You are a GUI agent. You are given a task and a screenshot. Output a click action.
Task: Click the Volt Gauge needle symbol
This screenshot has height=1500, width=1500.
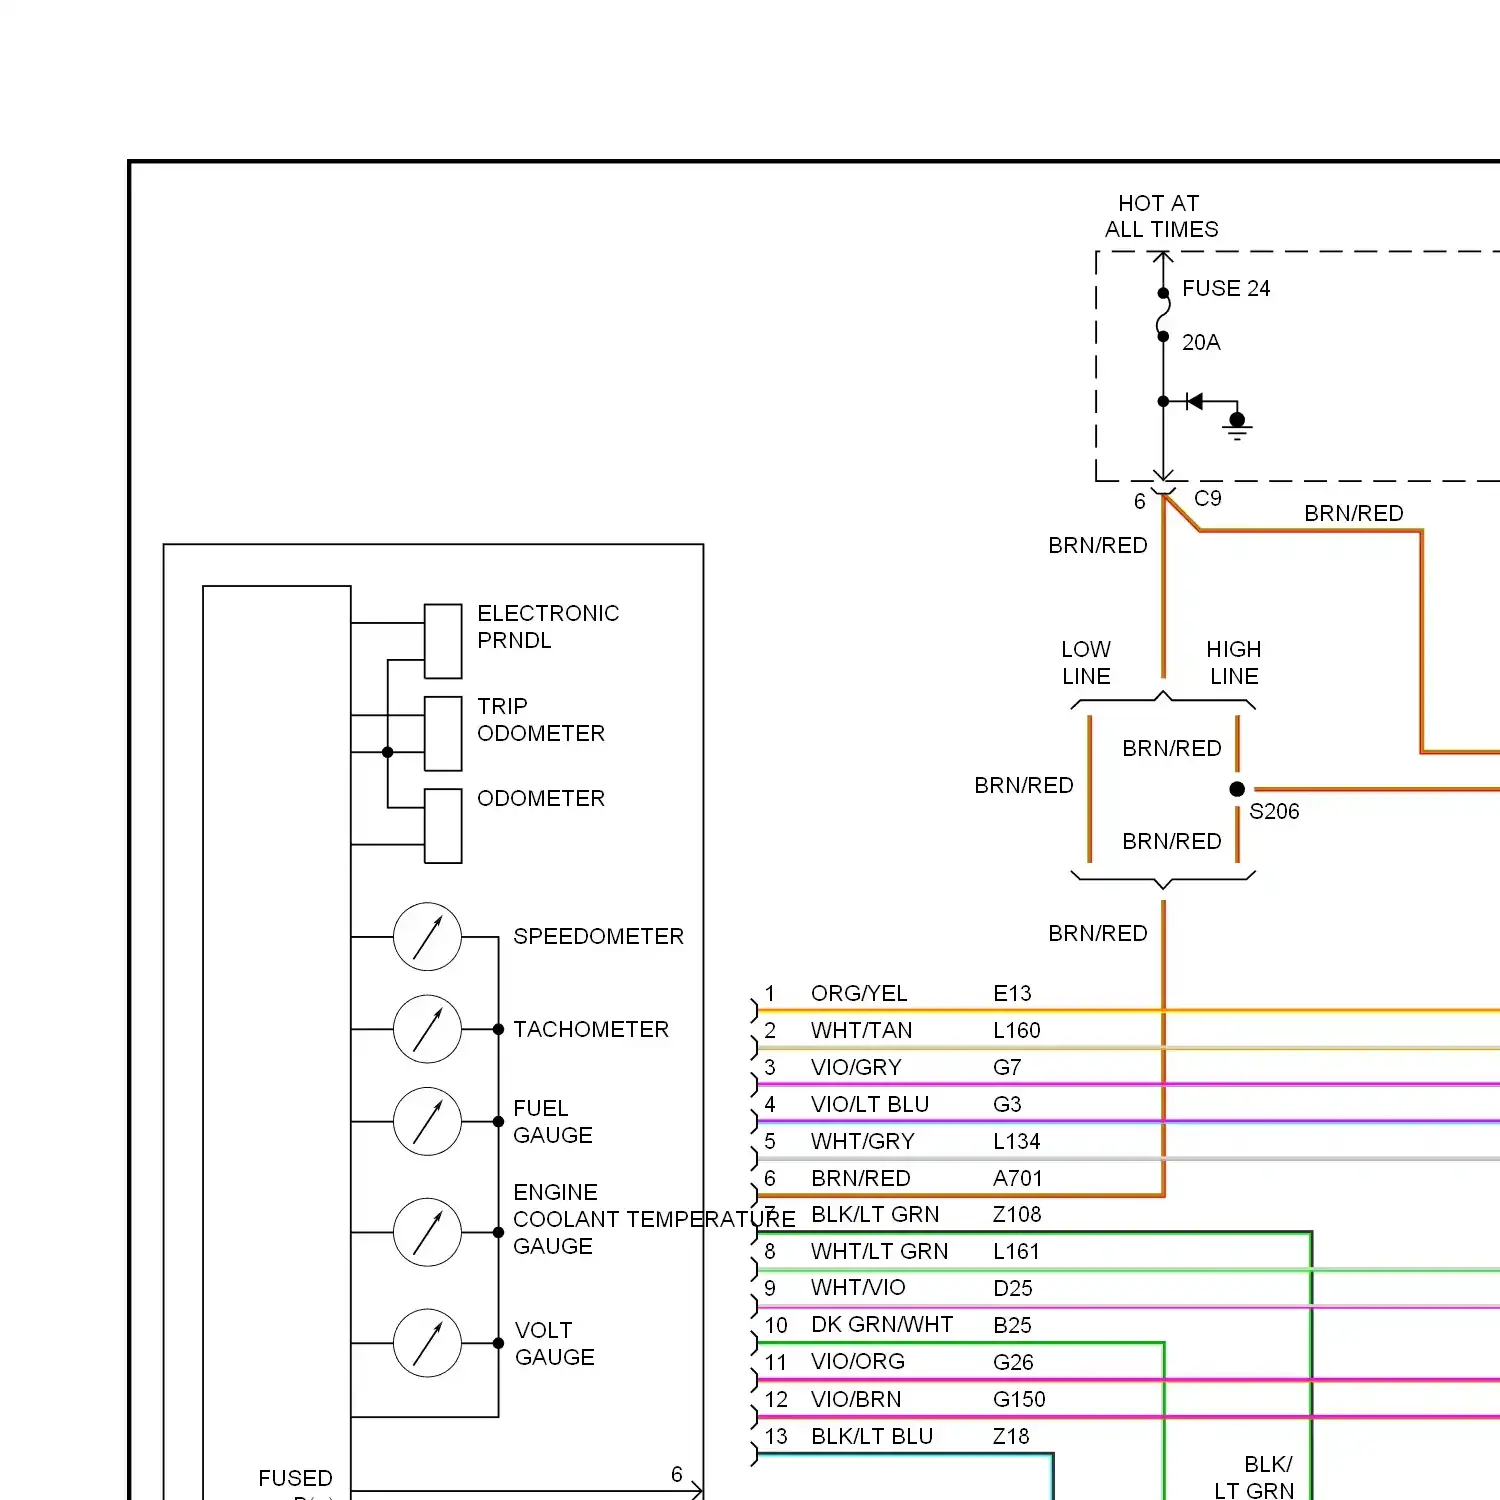click(x=427, y=1343)
